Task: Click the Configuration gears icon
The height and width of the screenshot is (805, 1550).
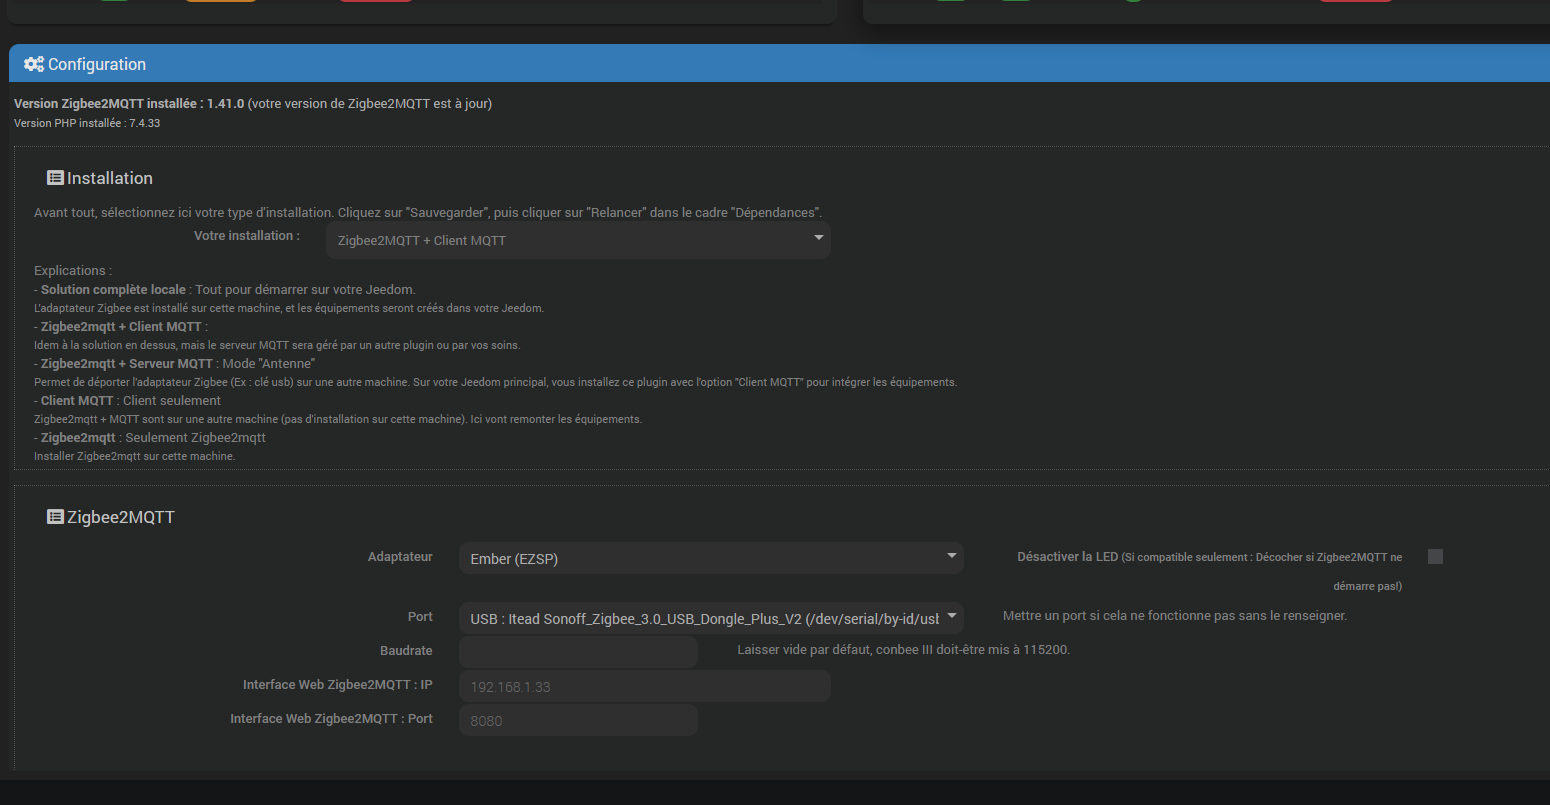Action: [34, 64]
